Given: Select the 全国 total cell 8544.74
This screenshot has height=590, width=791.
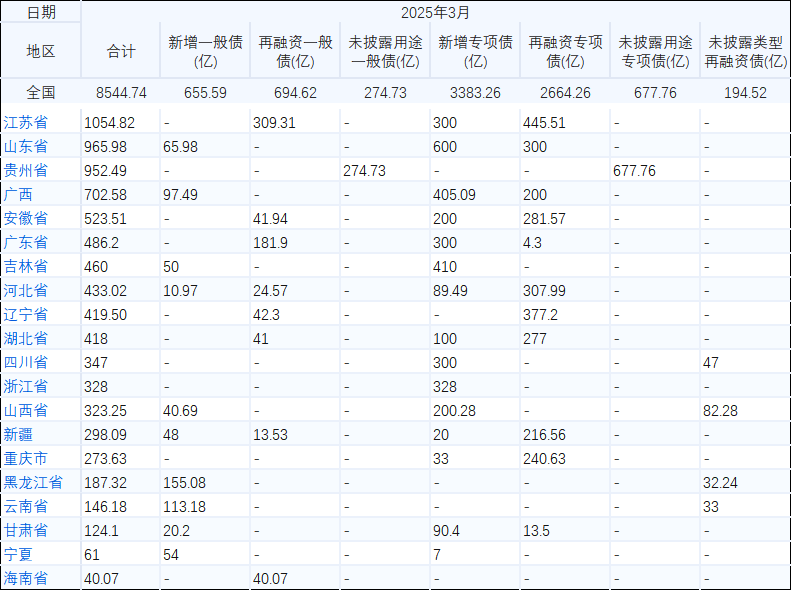Looking at the screenshot, I should point(121,93).
